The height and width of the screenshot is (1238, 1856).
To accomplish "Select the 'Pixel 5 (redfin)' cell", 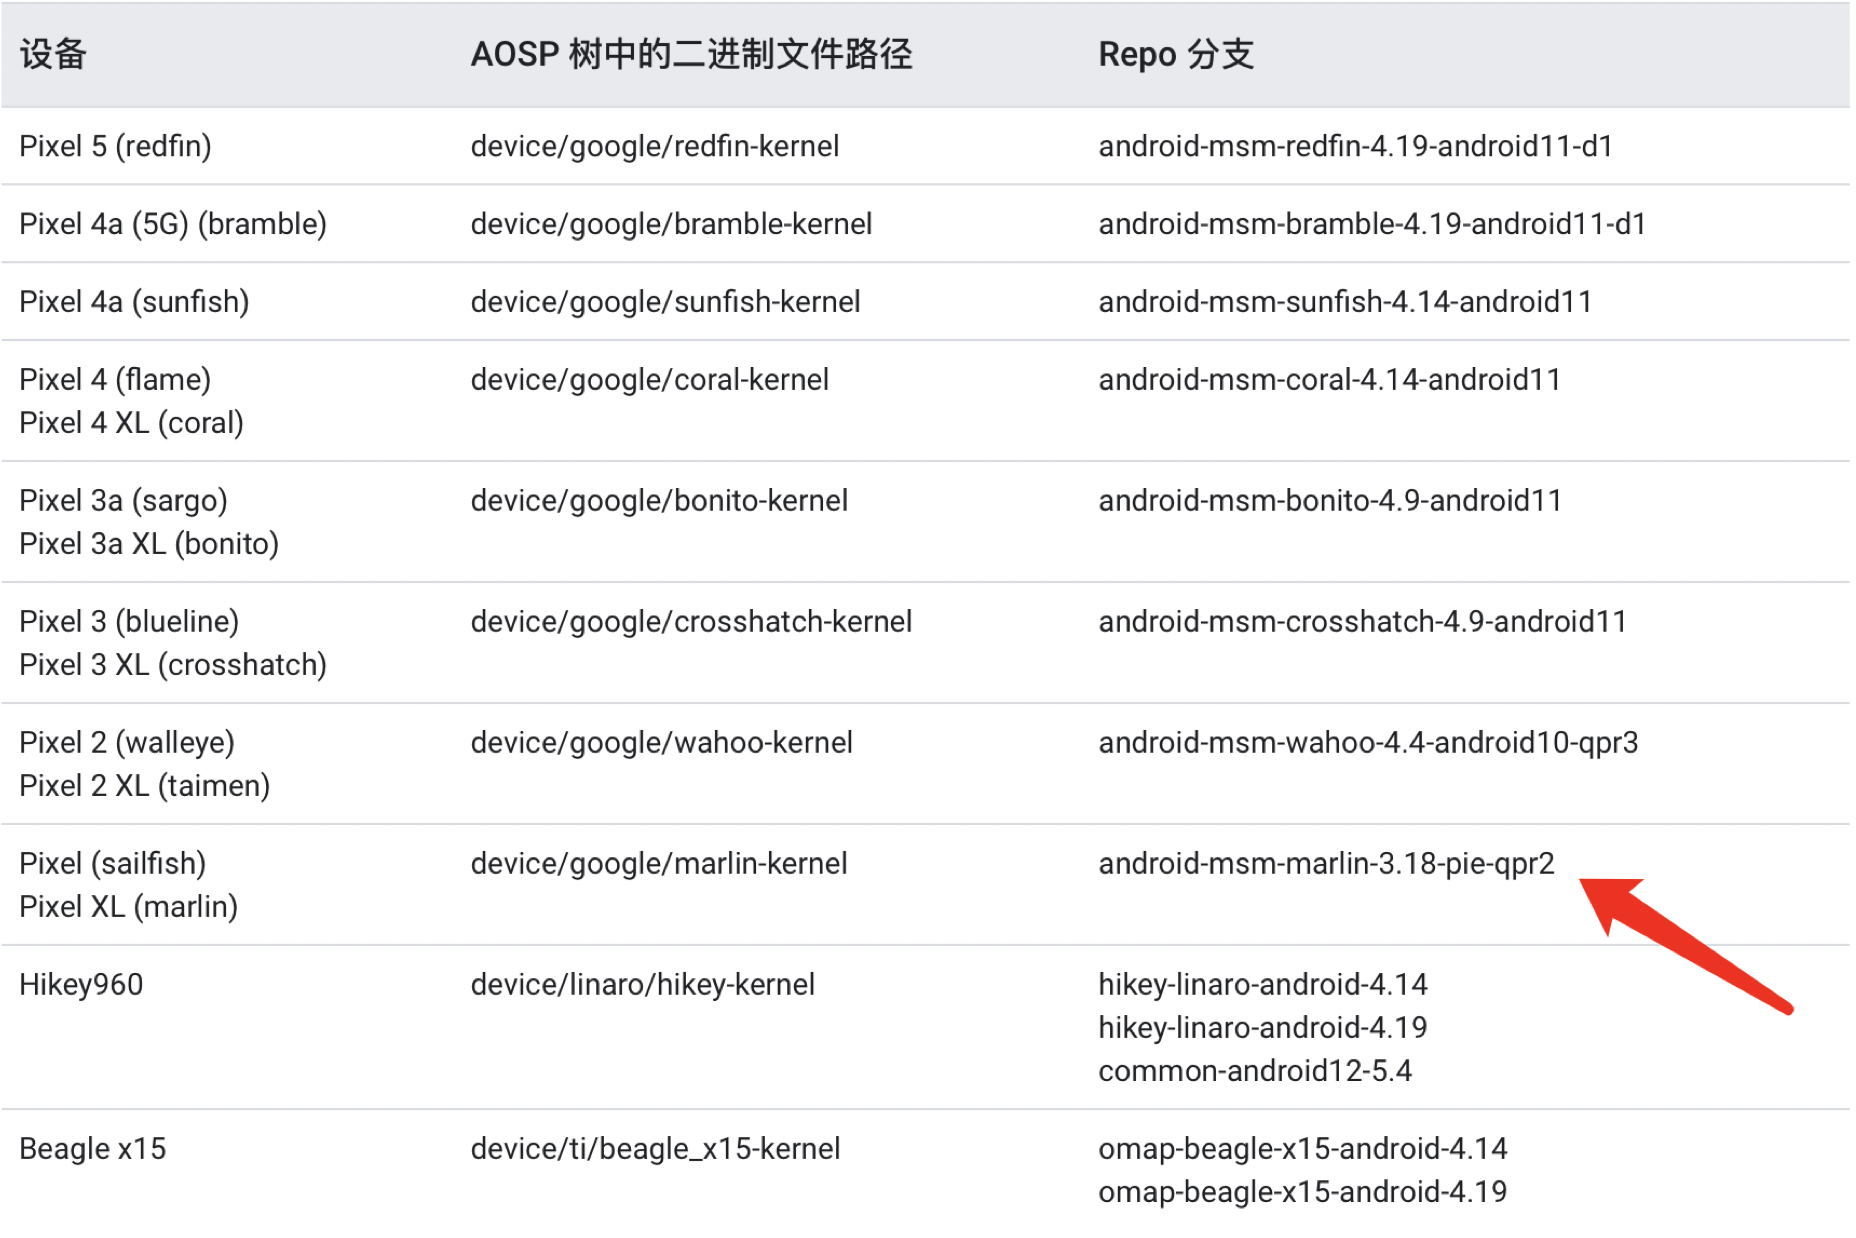I will [x=115, y=147].
